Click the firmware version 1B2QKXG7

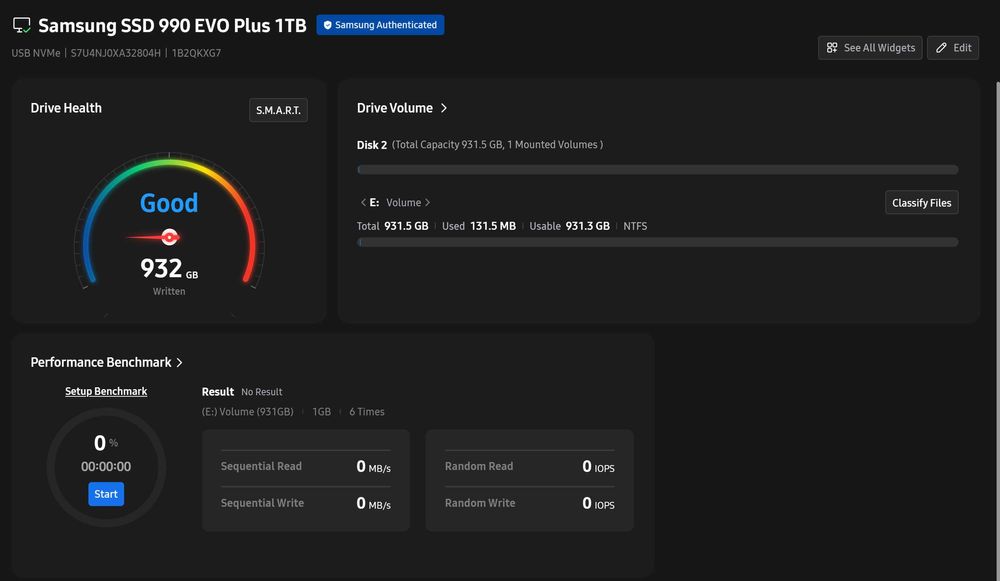[x=196, y=53]
